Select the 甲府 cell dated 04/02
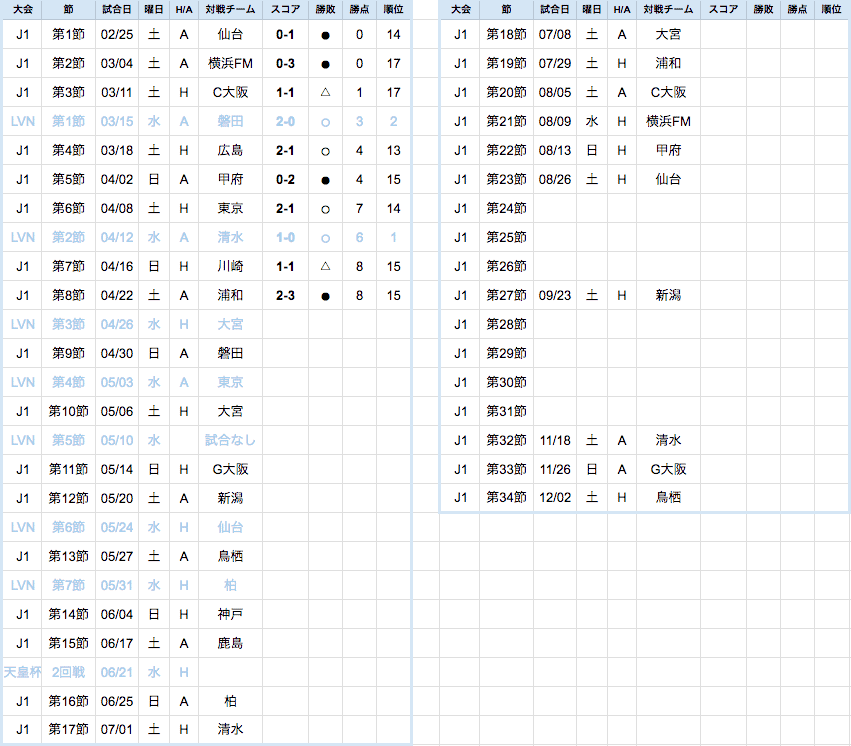 click(230, 180)
